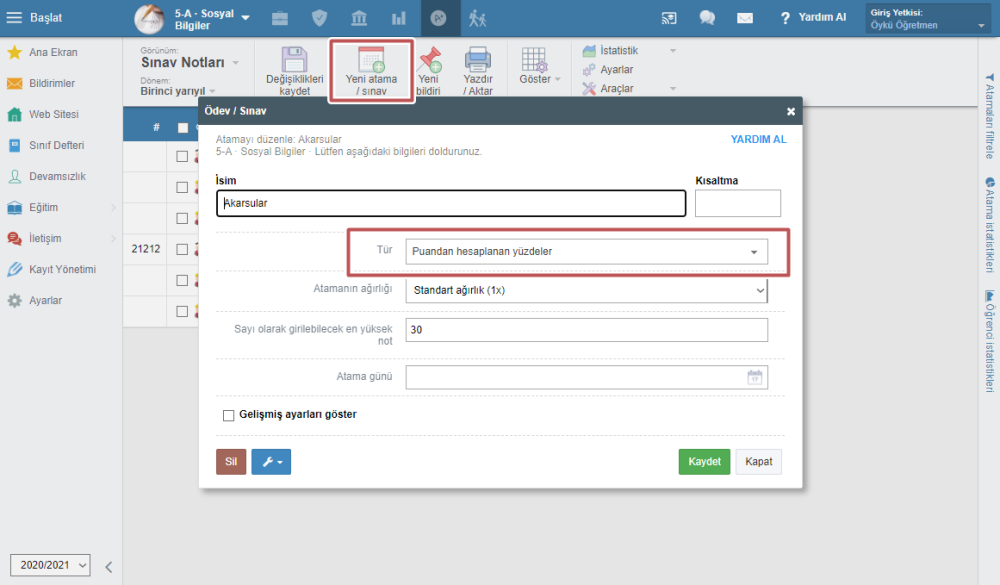Open the bar chart icon in top bar
The width and height of the screenshot is (1000, 585).
pos(399,19)
